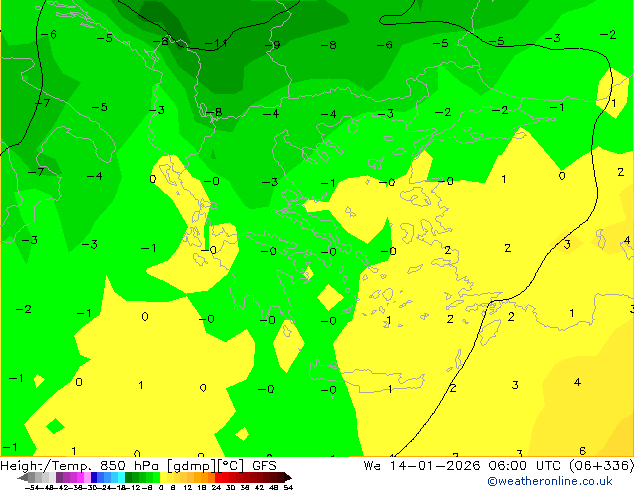Click the gray swatch in the color scale
Screen dimensions: 634x490
point(32,478)
